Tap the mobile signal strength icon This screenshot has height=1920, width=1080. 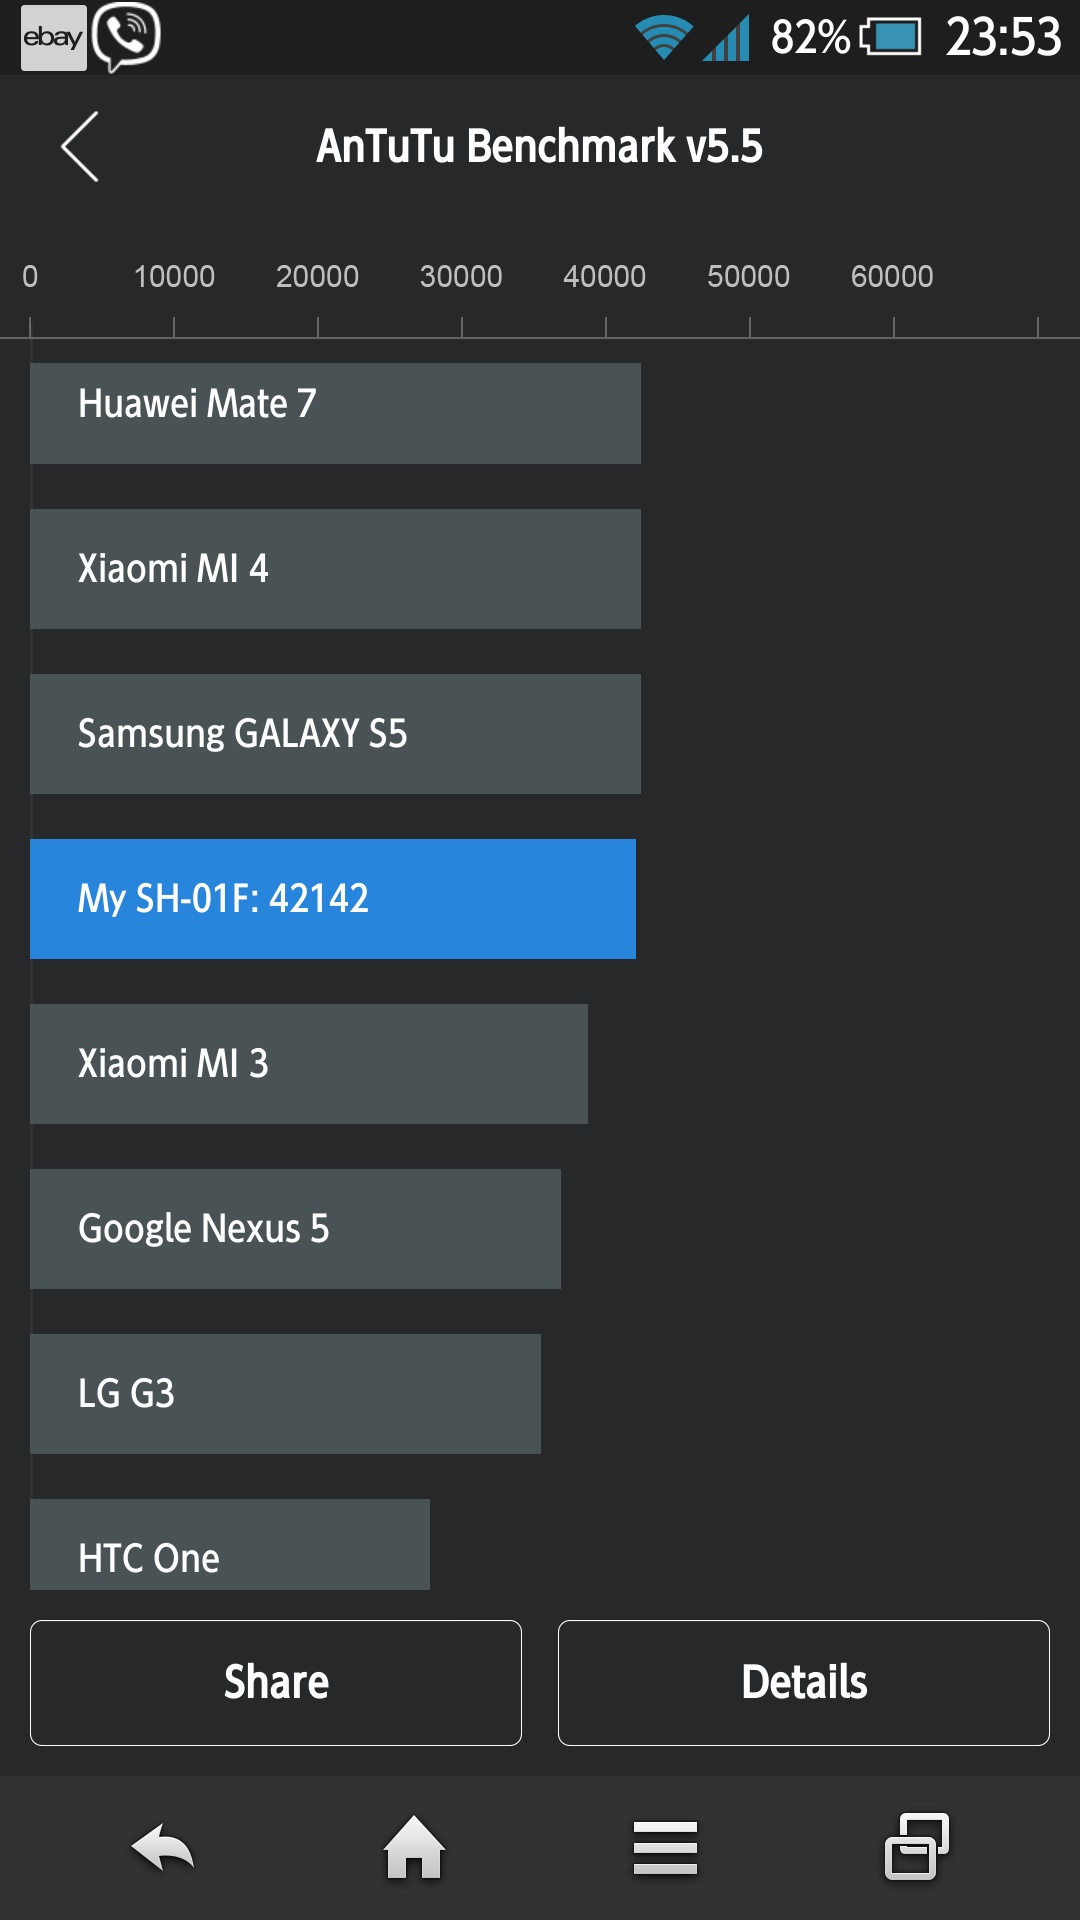[727, 38]
